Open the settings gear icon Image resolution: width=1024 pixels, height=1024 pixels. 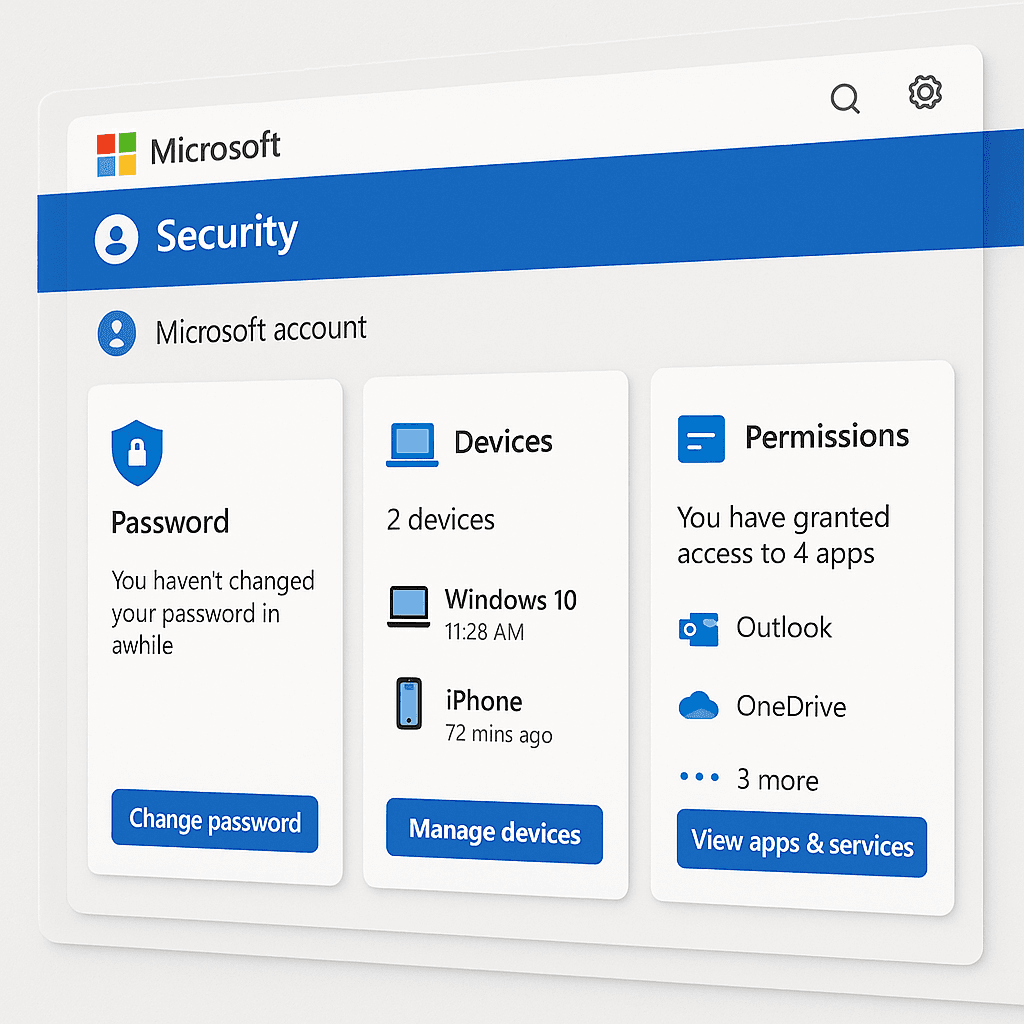pyautogui.click(x=925, y=92)
